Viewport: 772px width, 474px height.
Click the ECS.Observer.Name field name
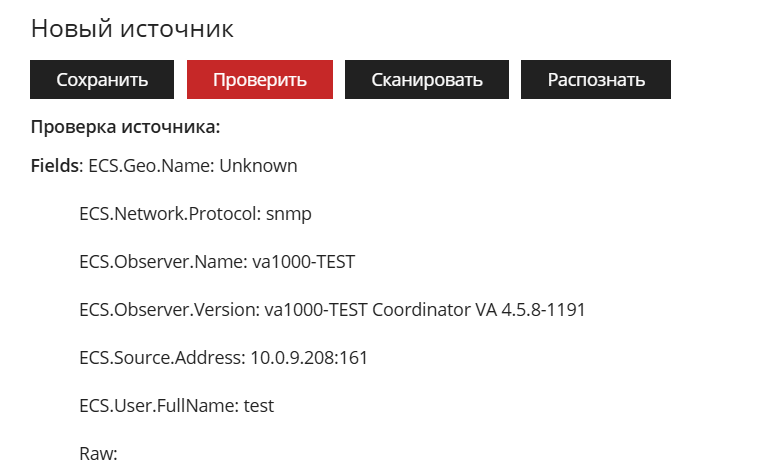[x=163, y=262]
